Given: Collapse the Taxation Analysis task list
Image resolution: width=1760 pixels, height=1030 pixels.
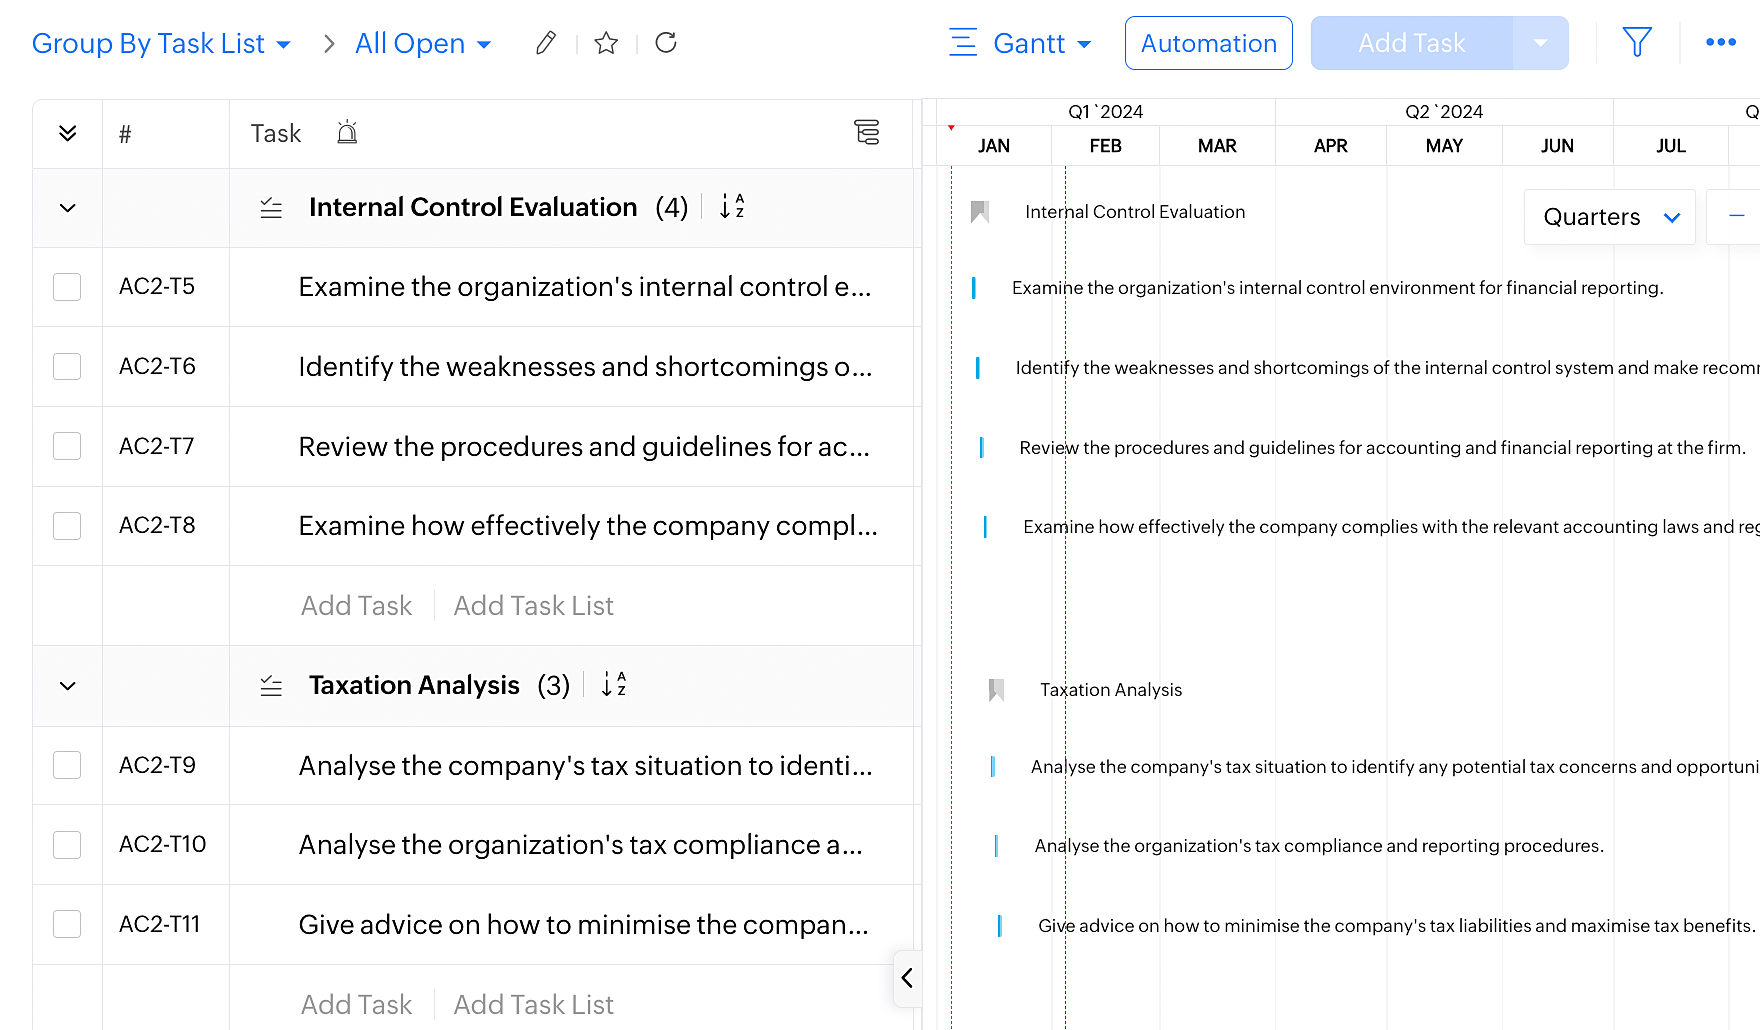Looking at the screenshot, I should pyautogui.click(x=68, y=686).
